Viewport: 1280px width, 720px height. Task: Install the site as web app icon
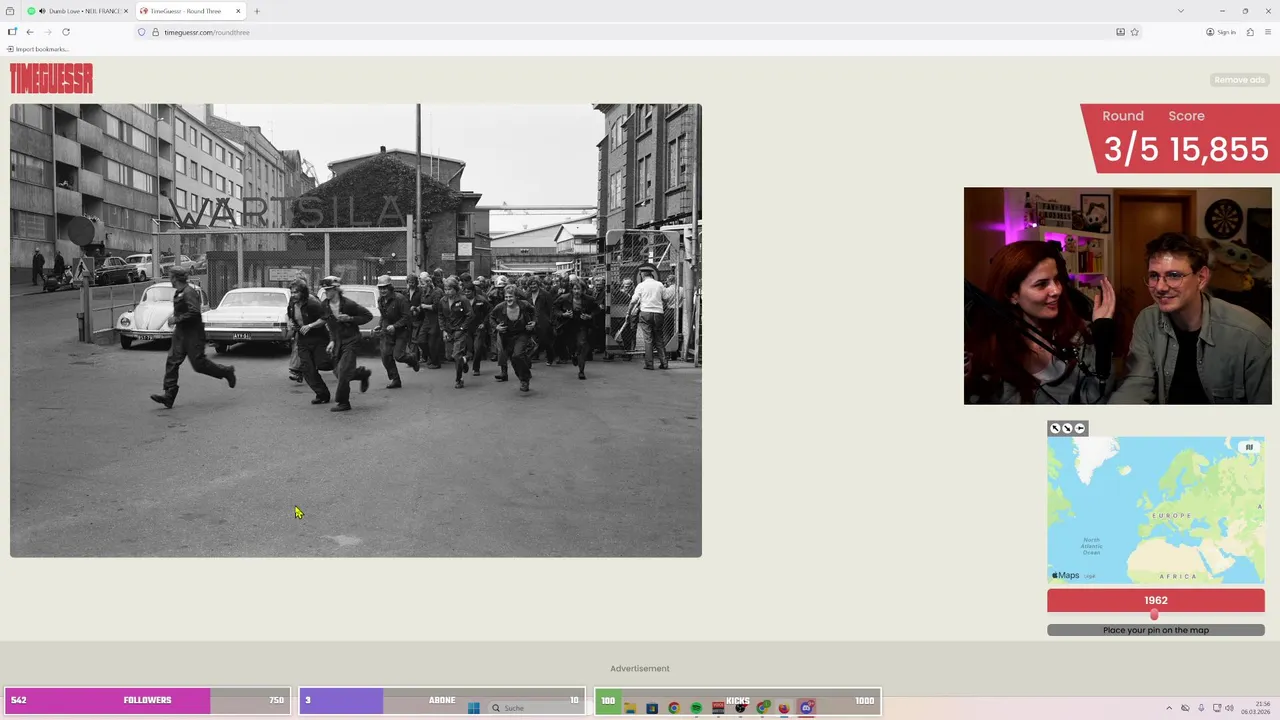pos(1121,32)
